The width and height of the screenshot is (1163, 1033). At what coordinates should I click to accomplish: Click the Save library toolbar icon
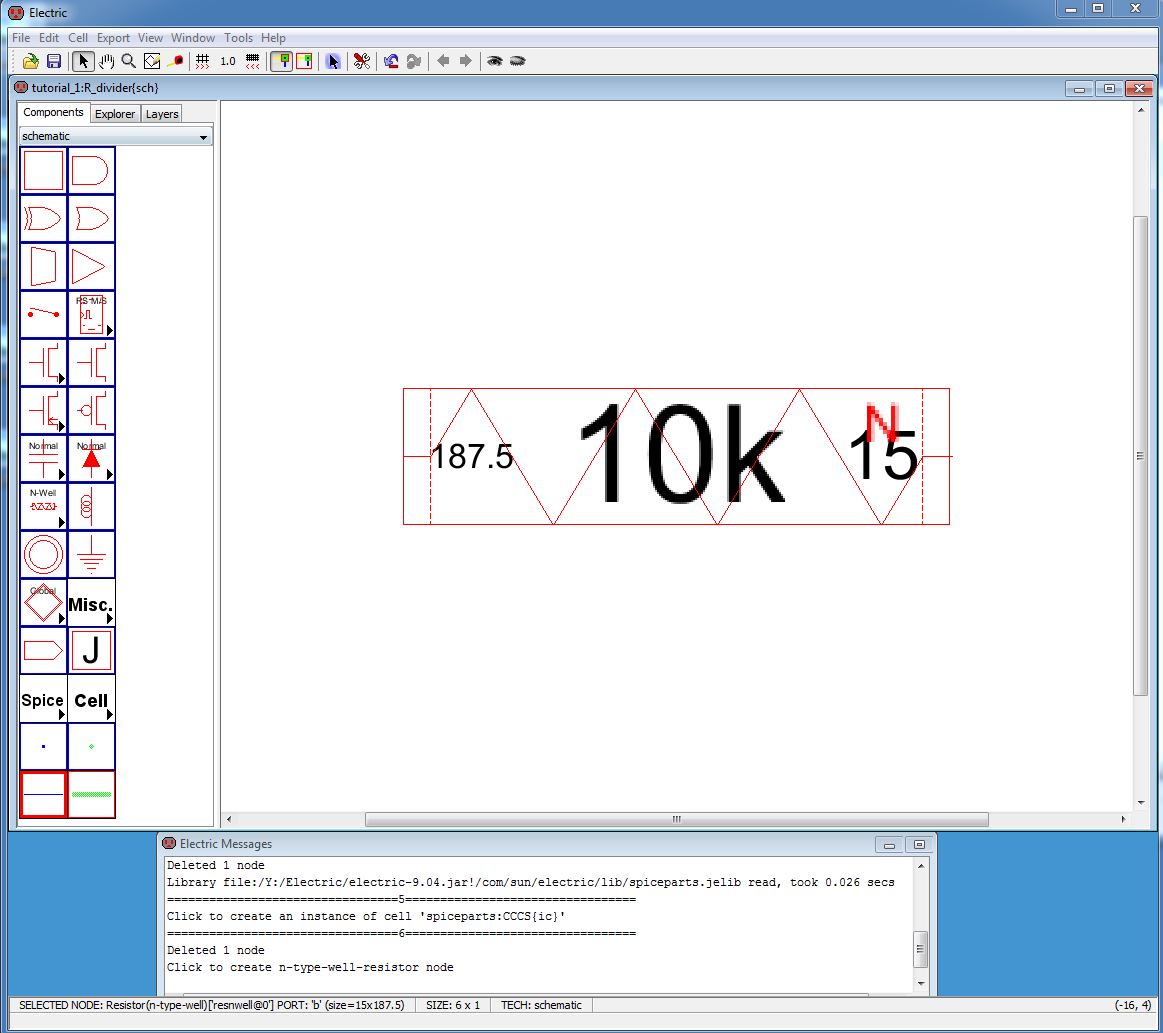[54, 61]
